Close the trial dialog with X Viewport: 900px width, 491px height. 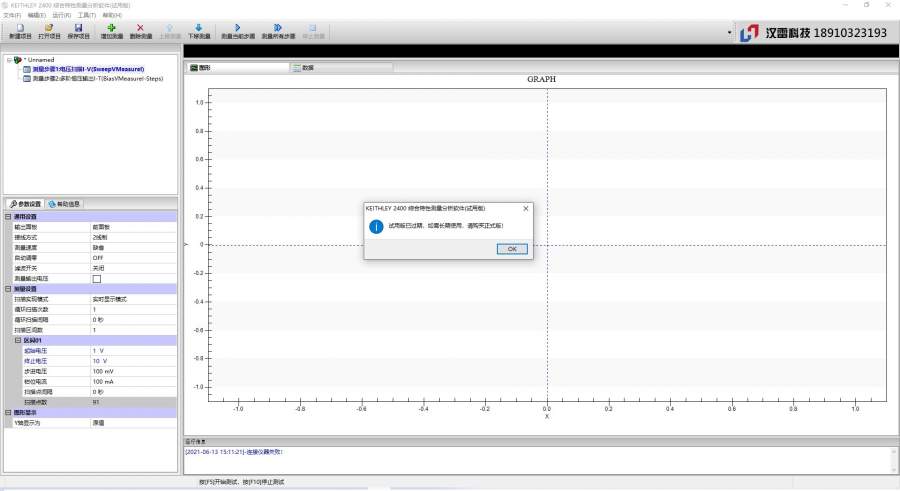coord(525,208)
